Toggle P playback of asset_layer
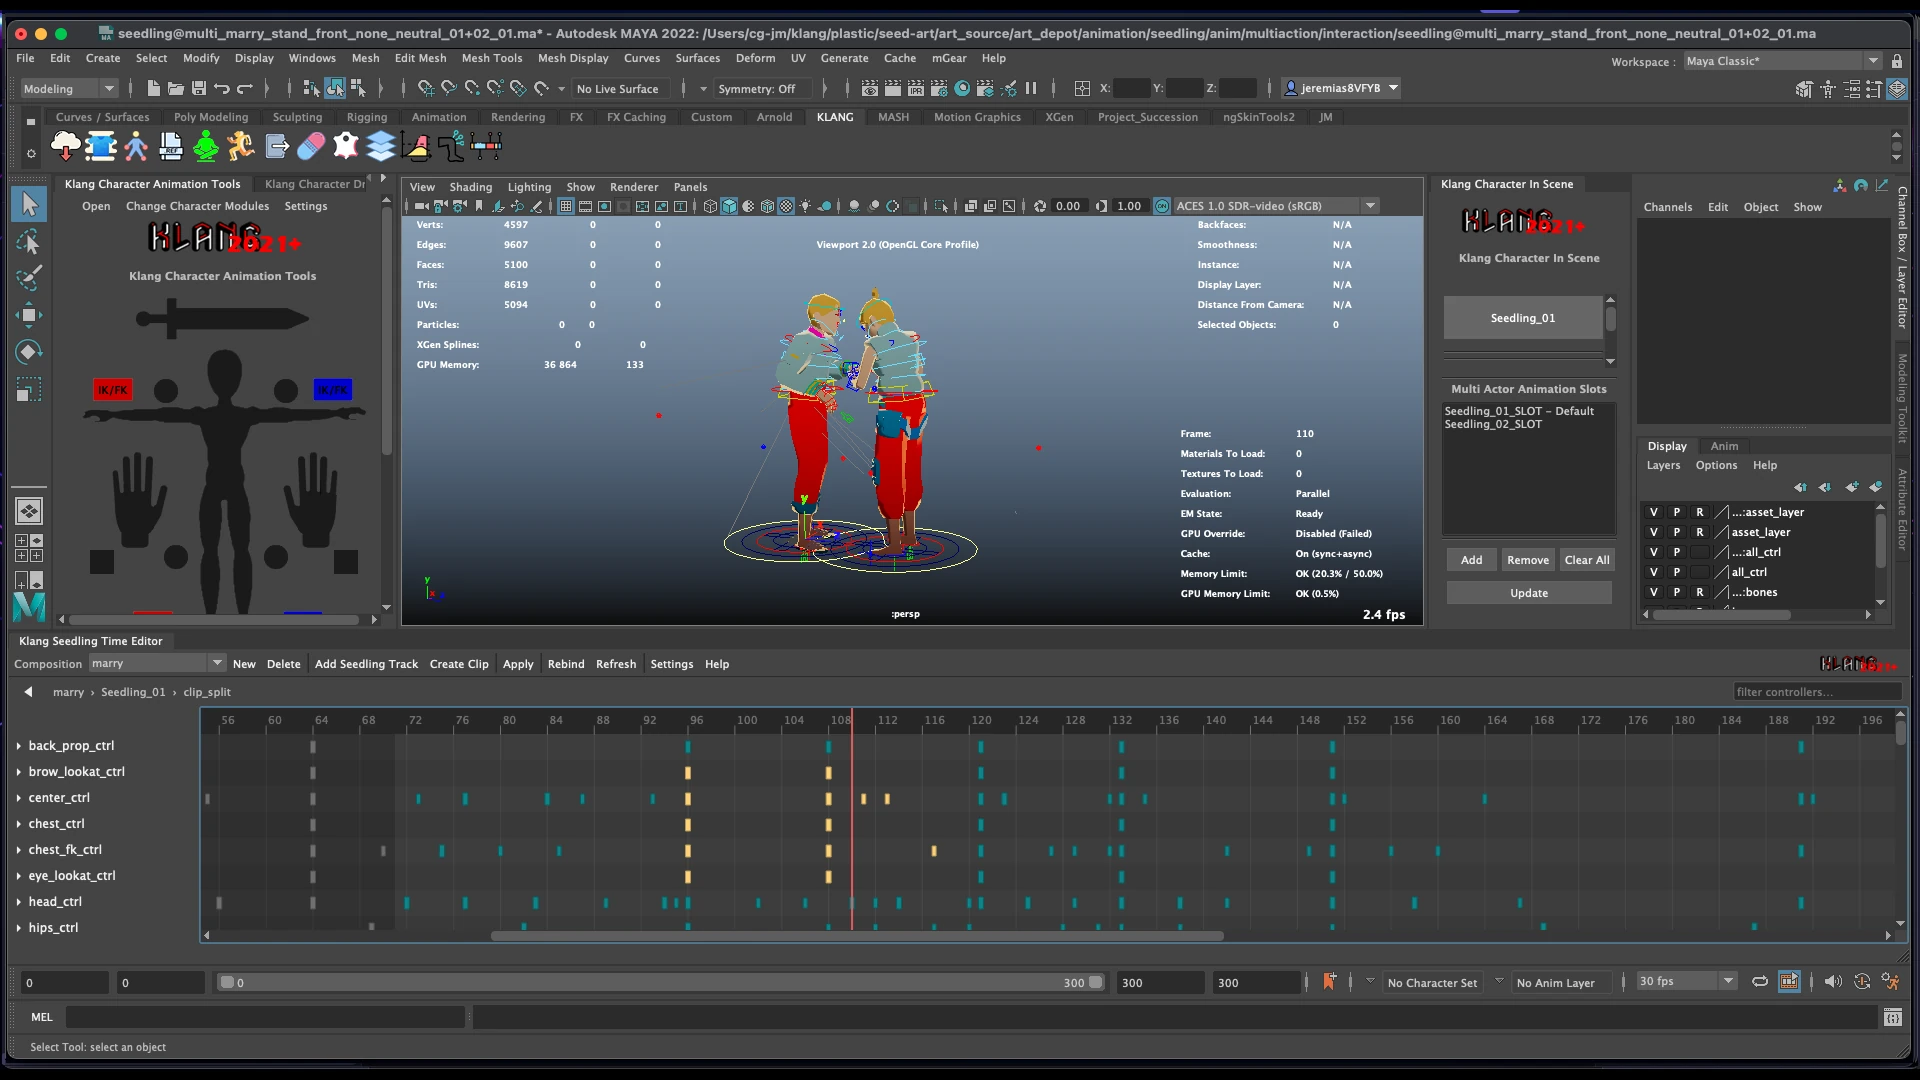The width and height of the screenshot is (1920, 1080). [1677, 533]
